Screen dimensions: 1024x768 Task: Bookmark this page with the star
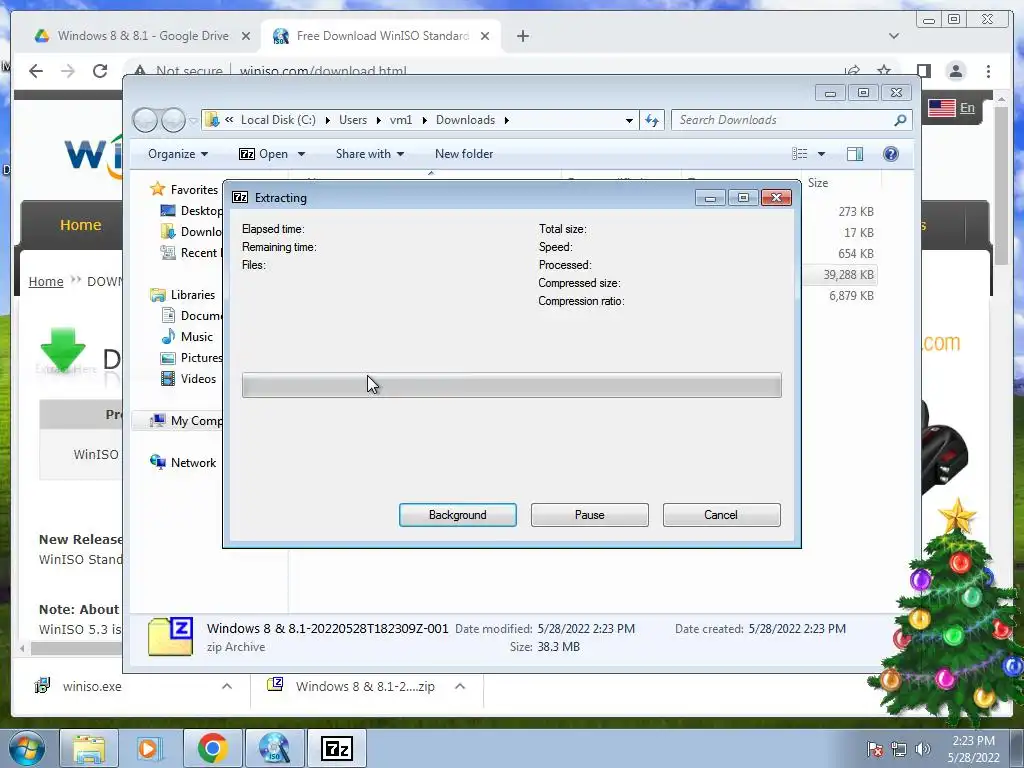coord(884,71)
